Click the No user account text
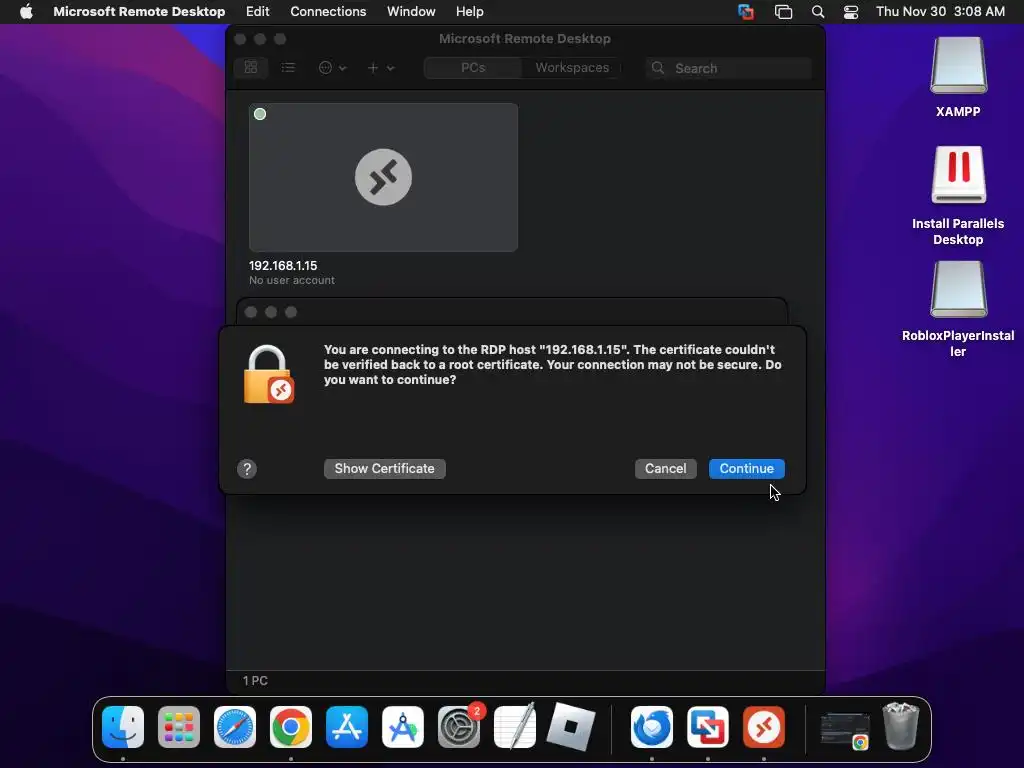This screenshot has height=768, width=1024. click(x=291, y=280)
